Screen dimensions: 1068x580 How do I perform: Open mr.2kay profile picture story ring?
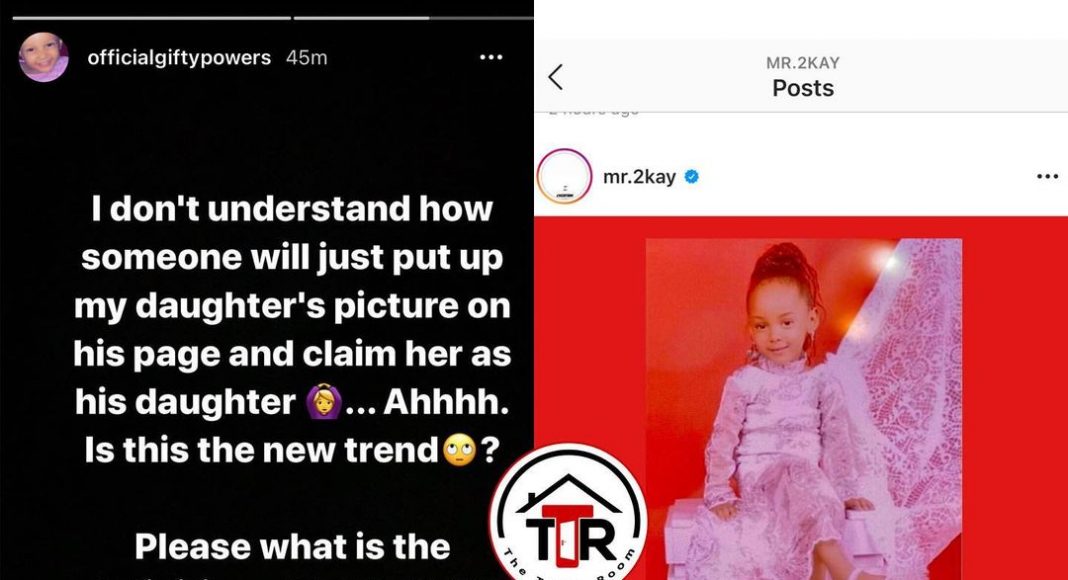click(x=565, y=176)
